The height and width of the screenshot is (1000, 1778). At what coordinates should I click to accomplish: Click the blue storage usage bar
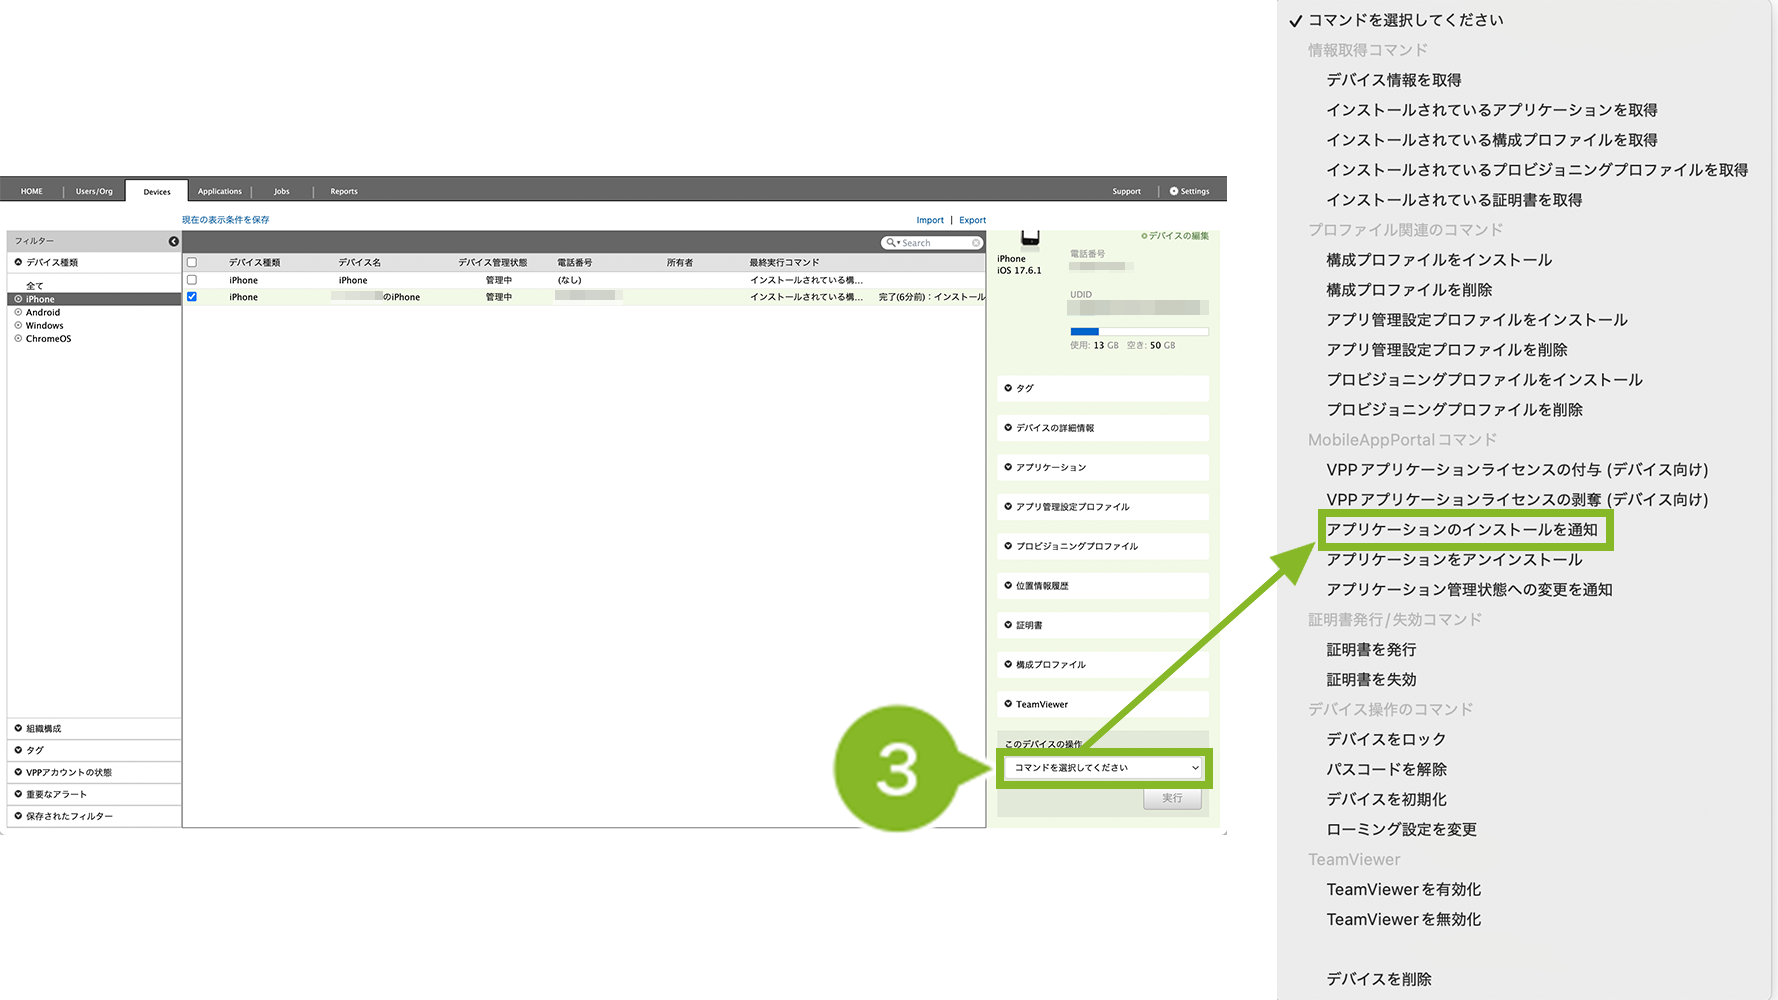(x=1084, y=331)
